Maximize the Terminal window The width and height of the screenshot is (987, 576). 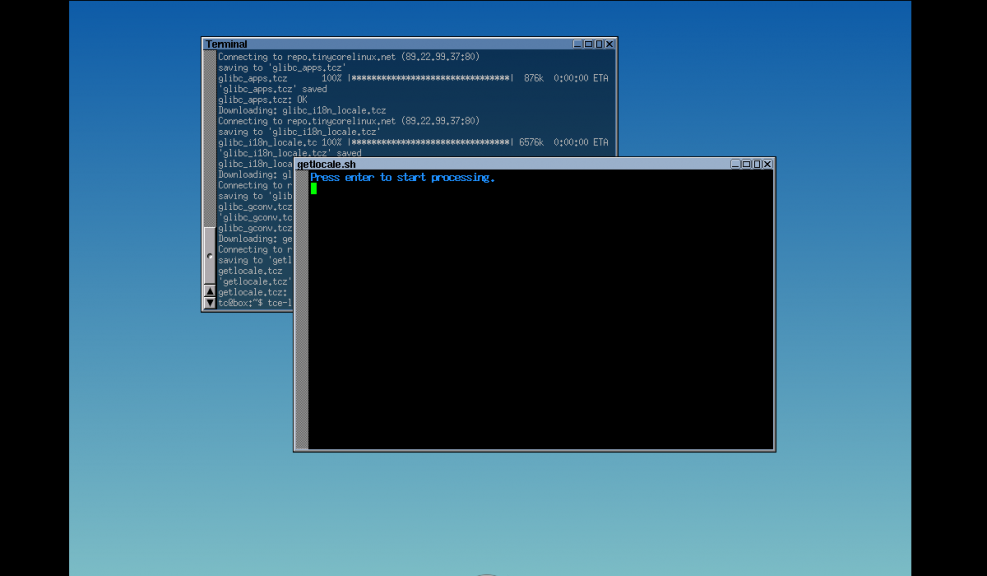tap(589, 44)
